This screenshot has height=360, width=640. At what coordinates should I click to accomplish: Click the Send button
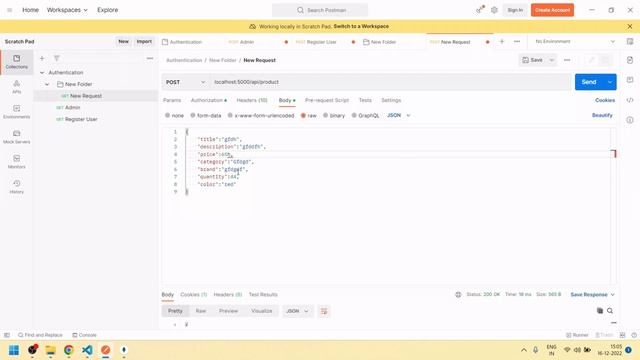589,82
